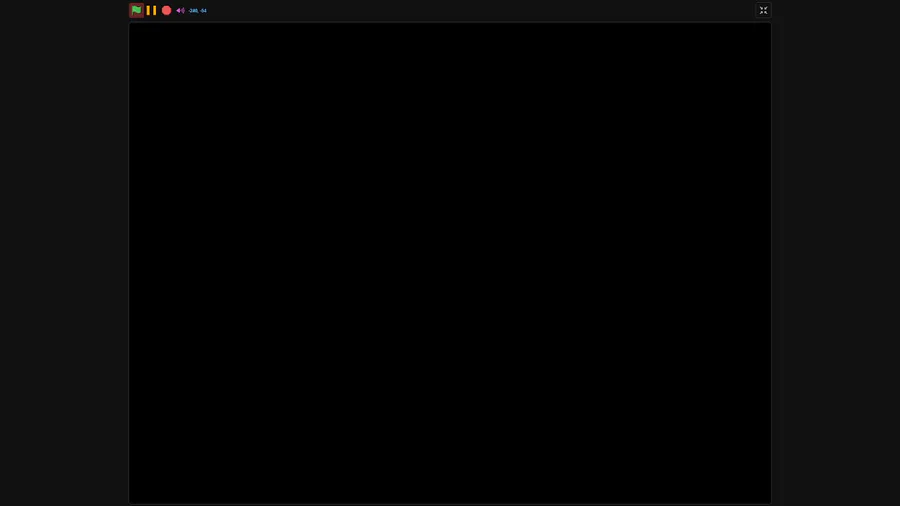Halt all scripts with the stop icon
The height and width of the screenshot is (506, 900).
(166, 10)
